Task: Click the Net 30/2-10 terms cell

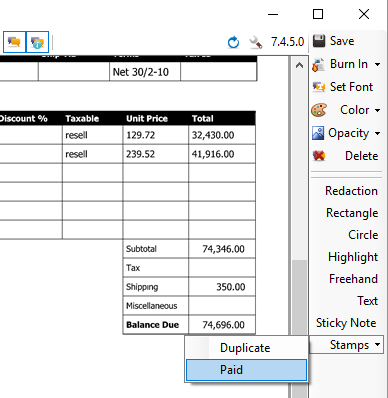Action: pos(145,72)
